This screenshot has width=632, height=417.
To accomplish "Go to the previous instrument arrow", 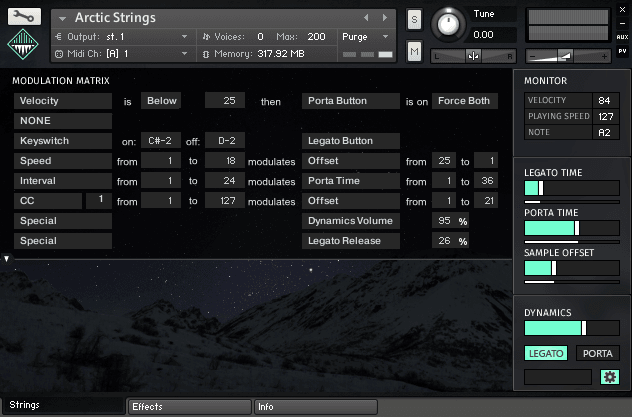I will point(366,18).
